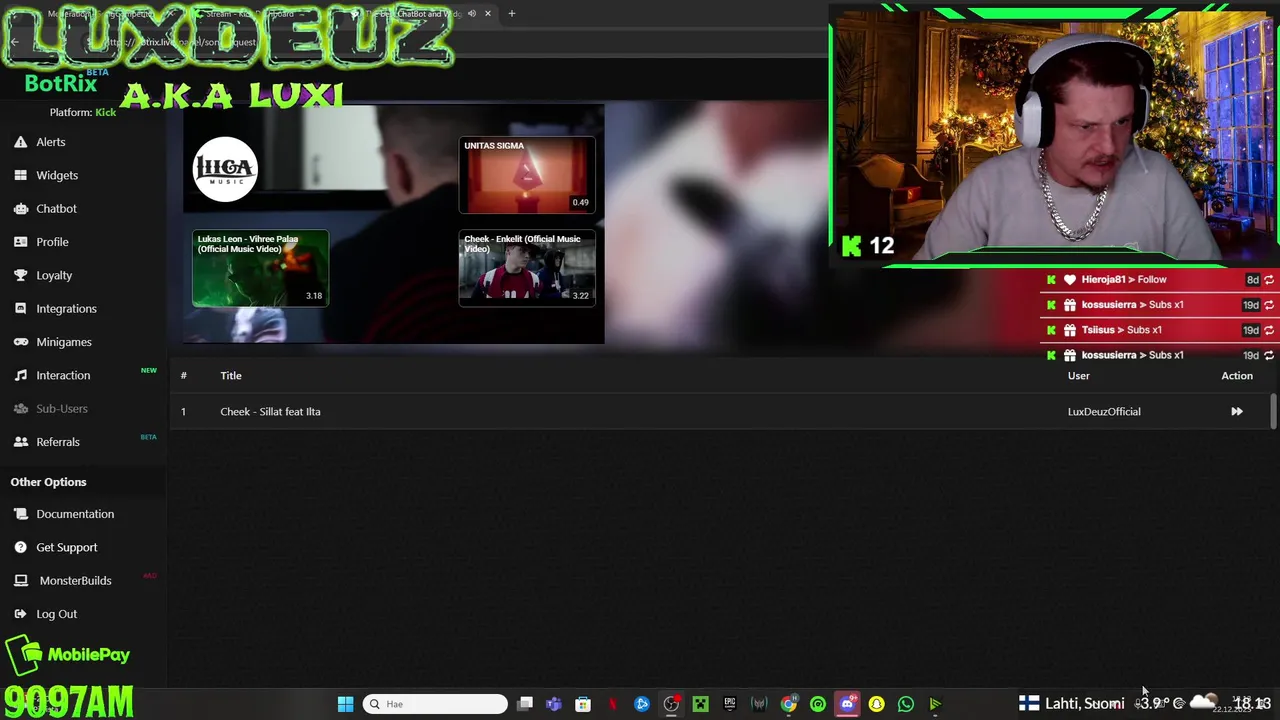The height and width of the screenshot is (720, 1280).
Task: Open OBS Studio from the taskbar
Action: click(x=671, y=704)
